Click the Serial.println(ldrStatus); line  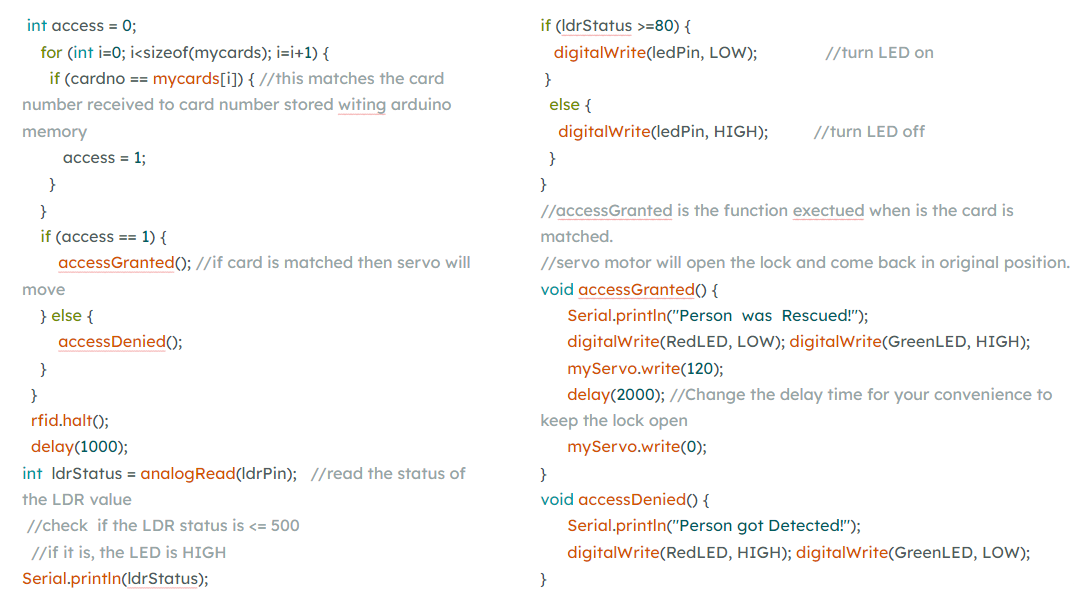(x=115, y=579)
